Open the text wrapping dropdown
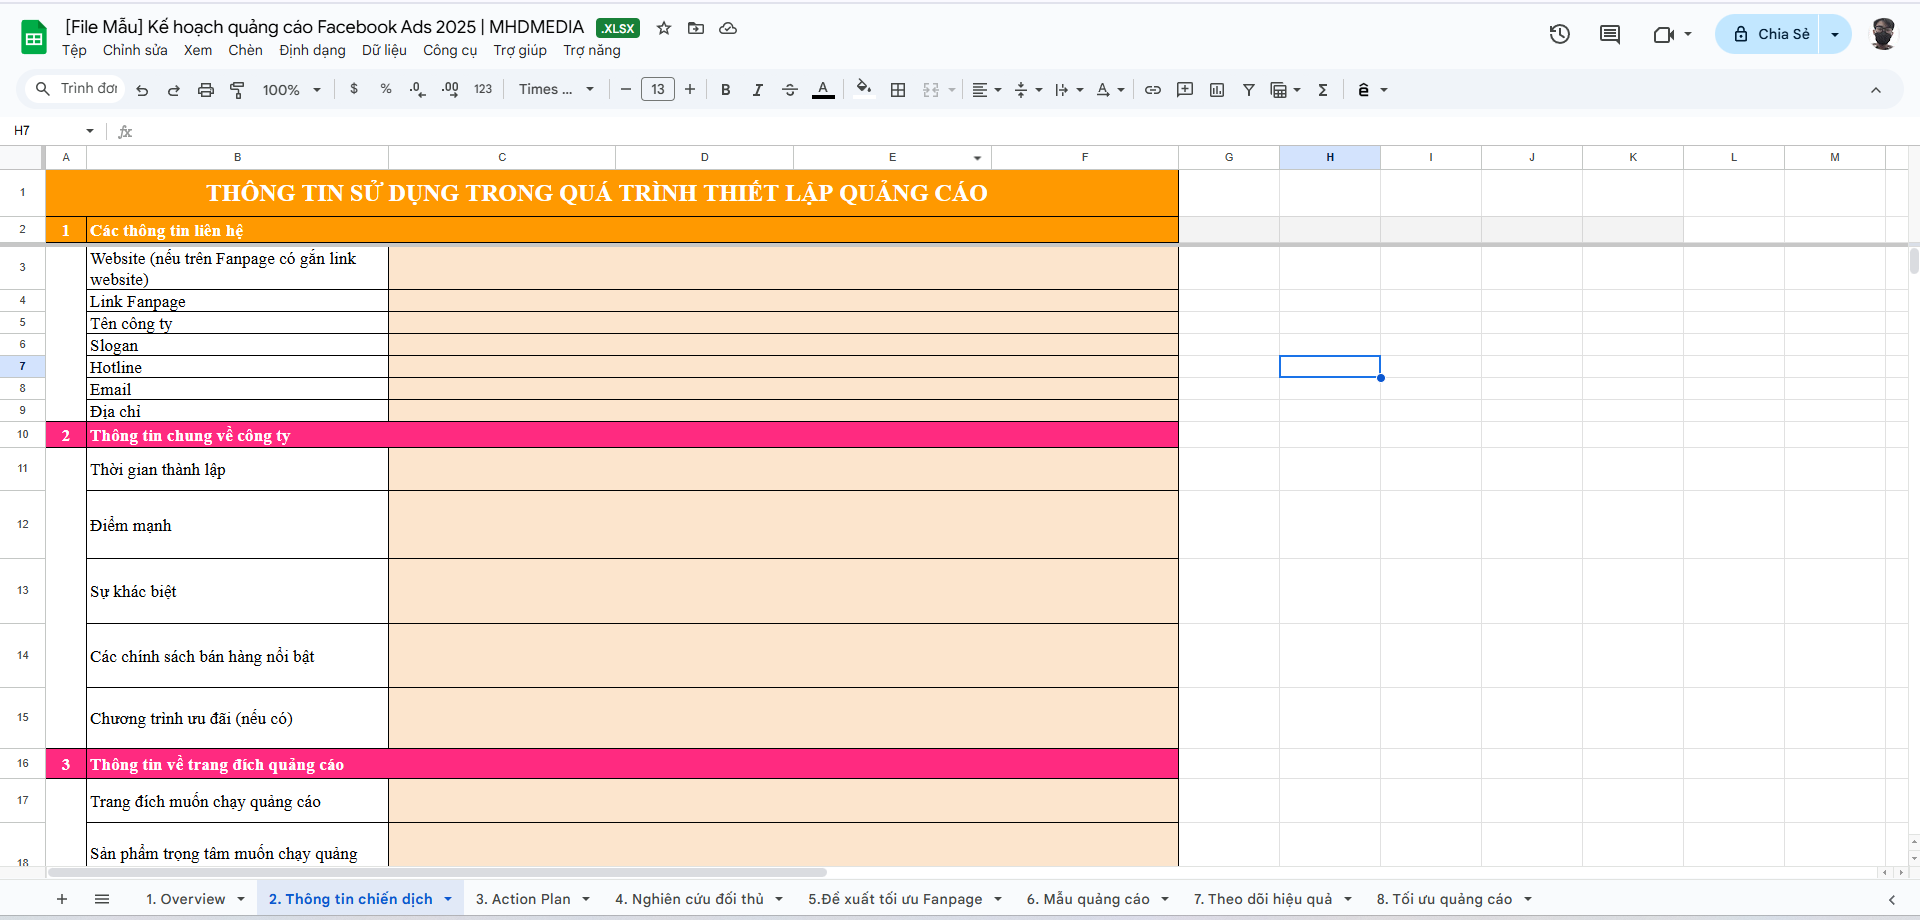The height and width of the screenshot is (920, 1920). coord(1069,90)
